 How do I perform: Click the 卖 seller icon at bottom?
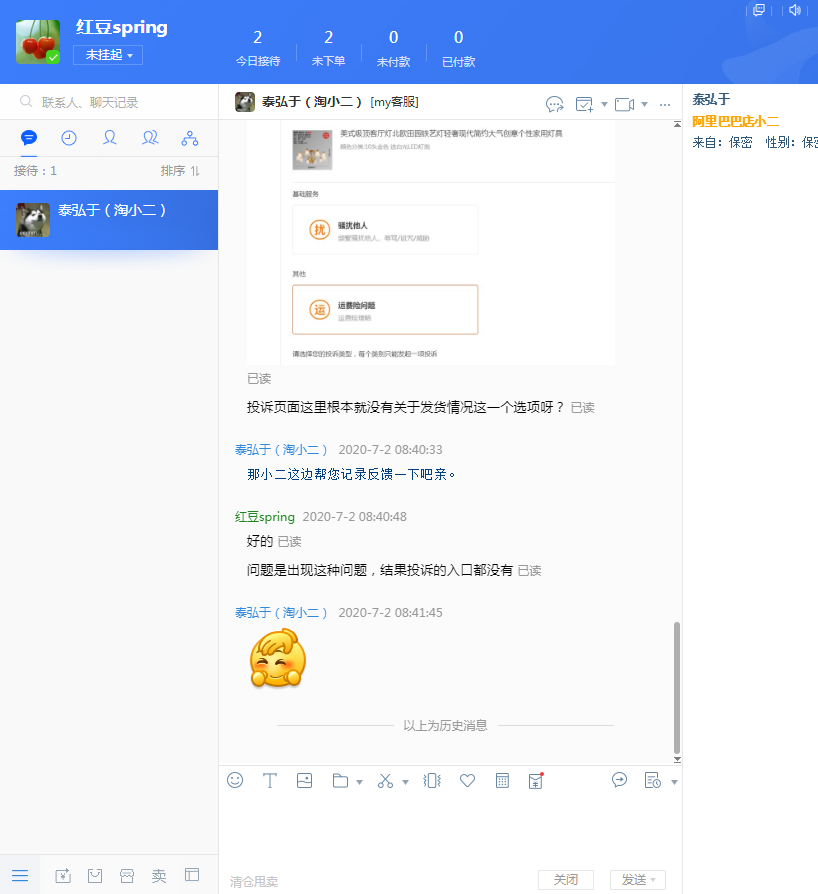tap(159, 875)
